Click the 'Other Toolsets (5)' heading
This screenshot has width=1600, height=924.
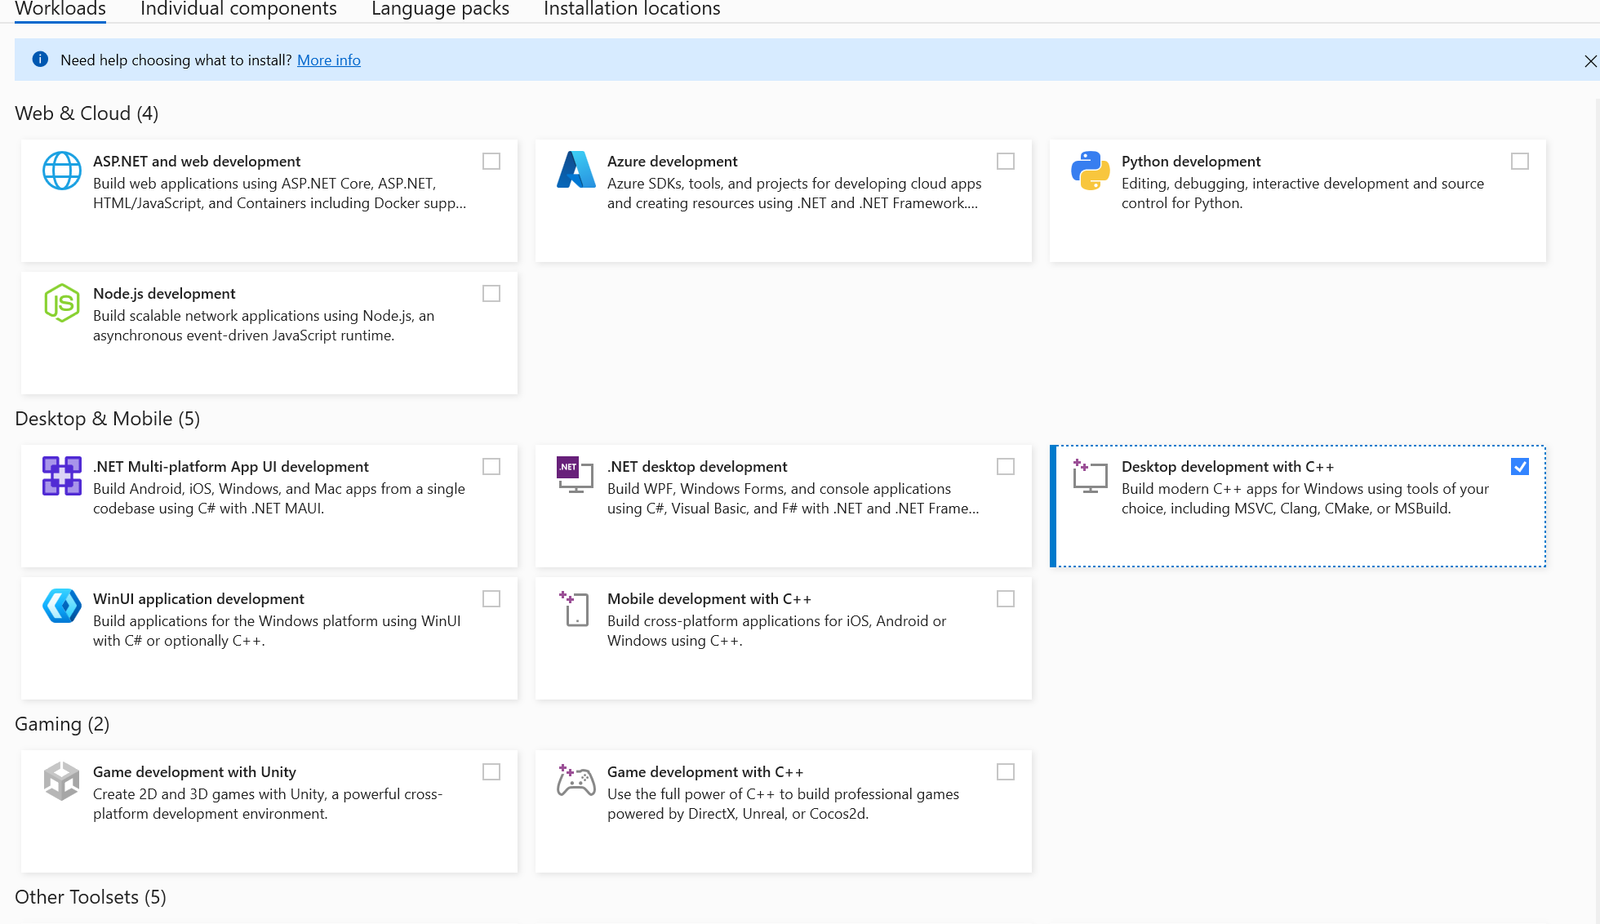pyautogui.click(x=90, y=896)
